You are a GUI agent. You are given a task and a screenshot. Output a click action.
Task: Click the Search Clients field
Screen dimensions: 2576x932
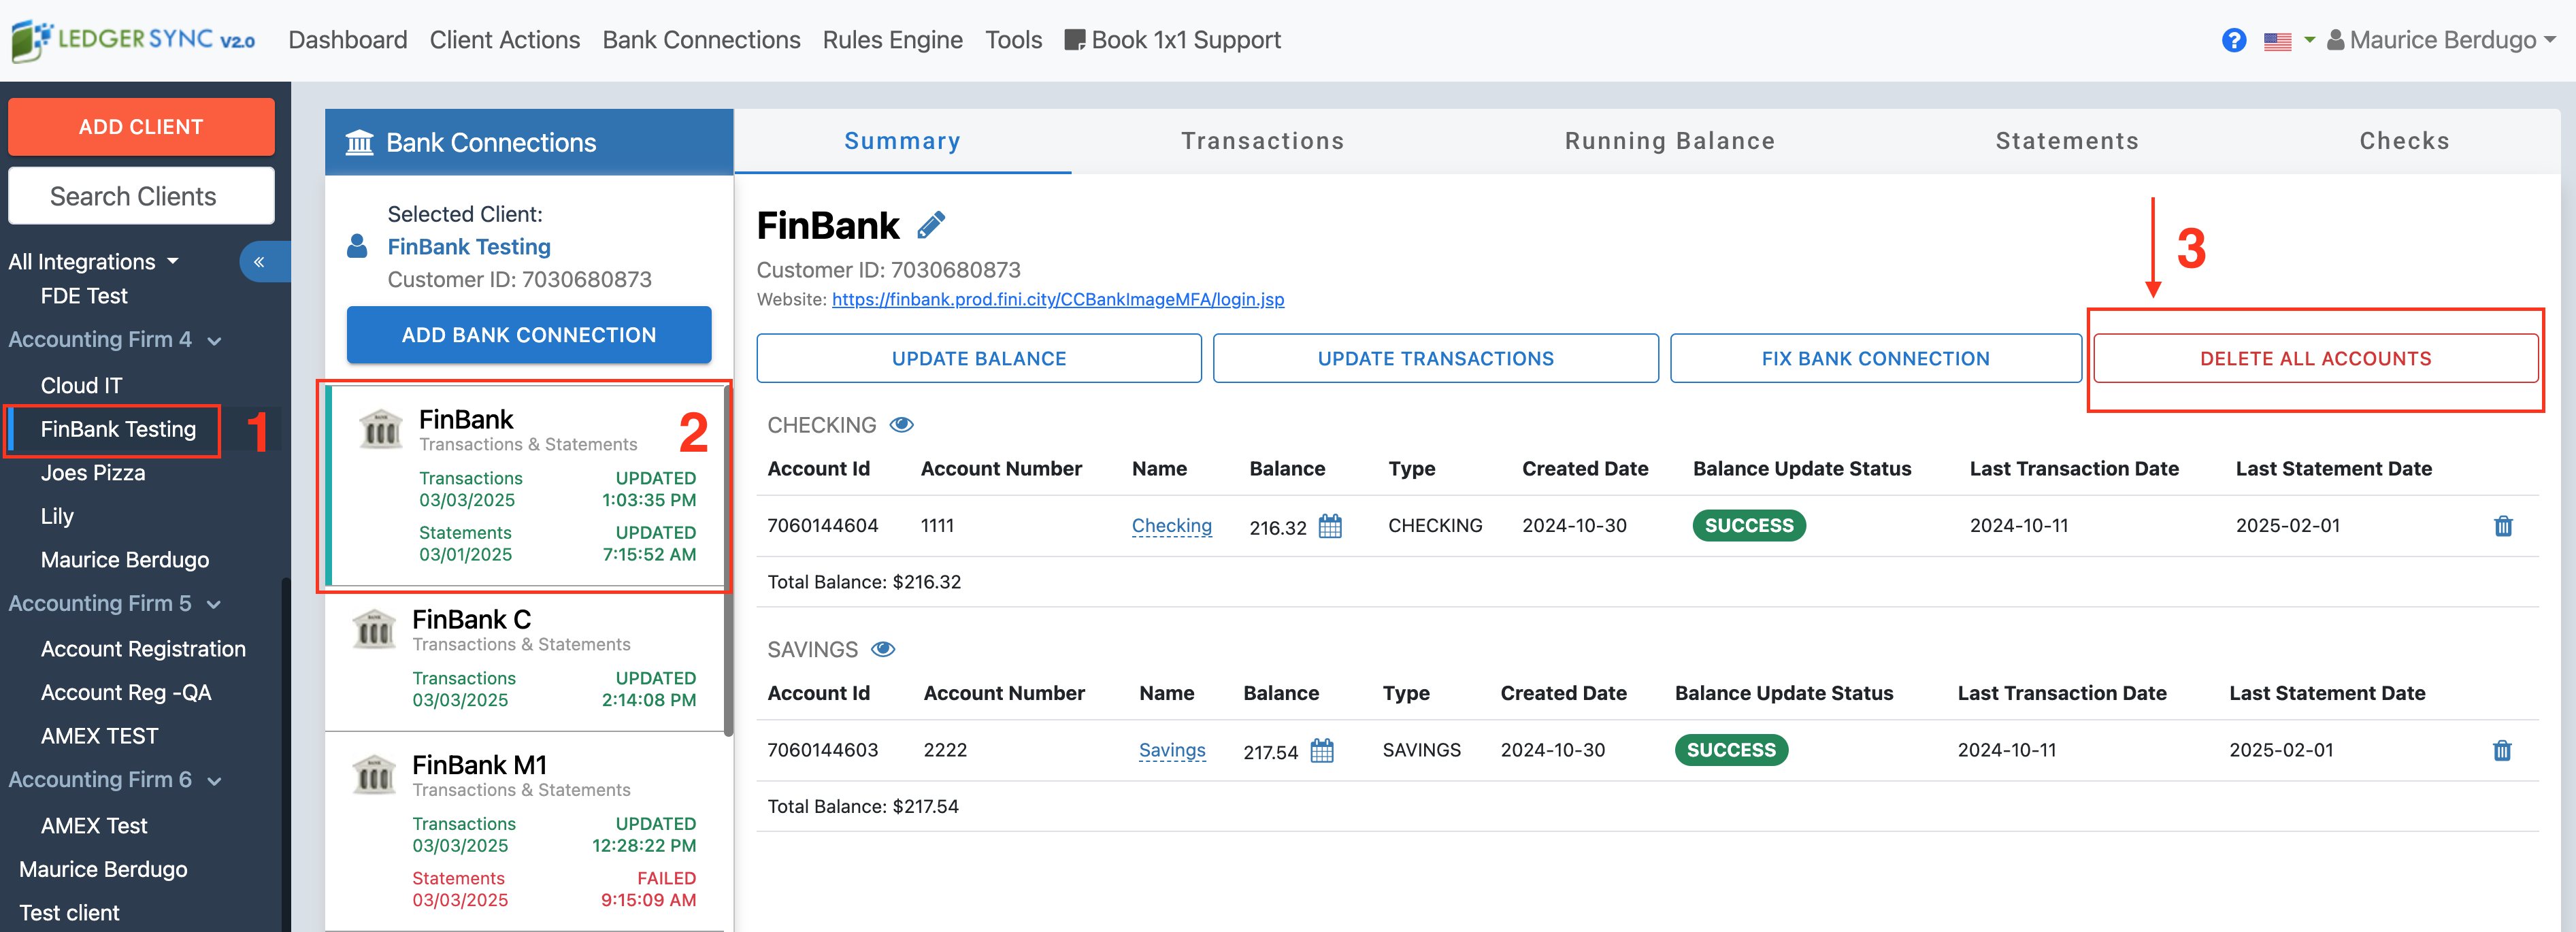click(x=141, y=196)
